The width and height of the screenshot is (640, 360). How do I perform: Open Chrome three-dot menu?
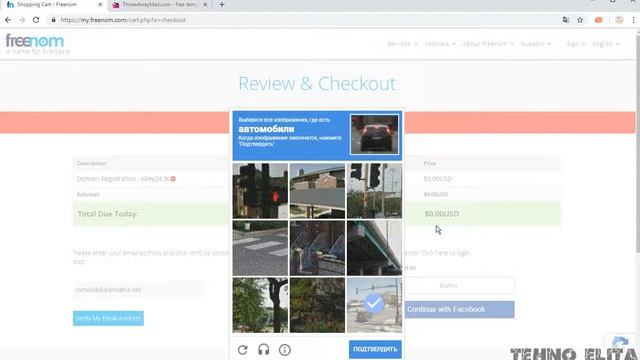pyautogui.click(x=633, y=20)
